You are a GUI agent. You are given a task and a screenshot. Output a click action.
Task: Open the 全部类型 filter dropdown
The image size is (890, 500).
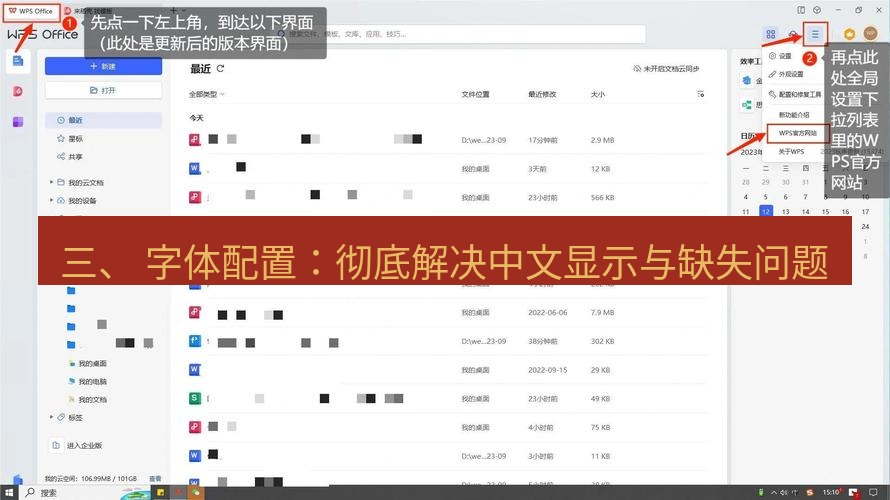pos(207,94)
